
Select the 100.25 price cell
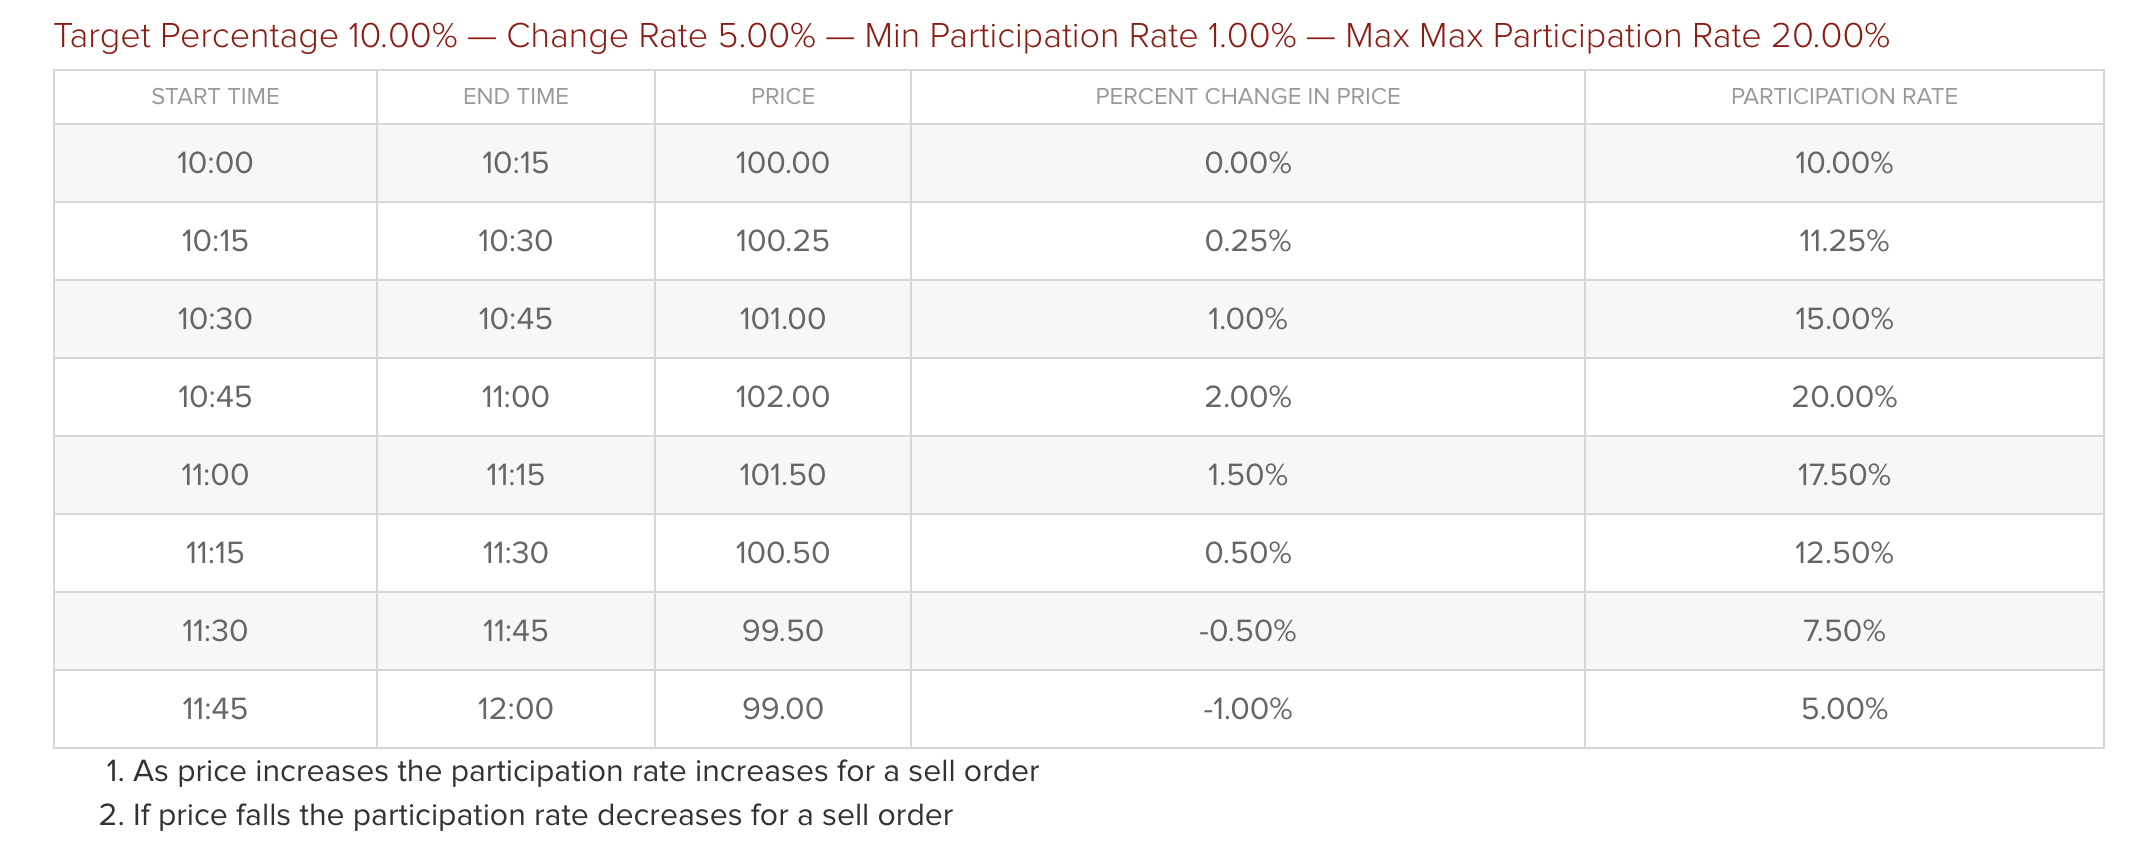[x=782, y=241]
